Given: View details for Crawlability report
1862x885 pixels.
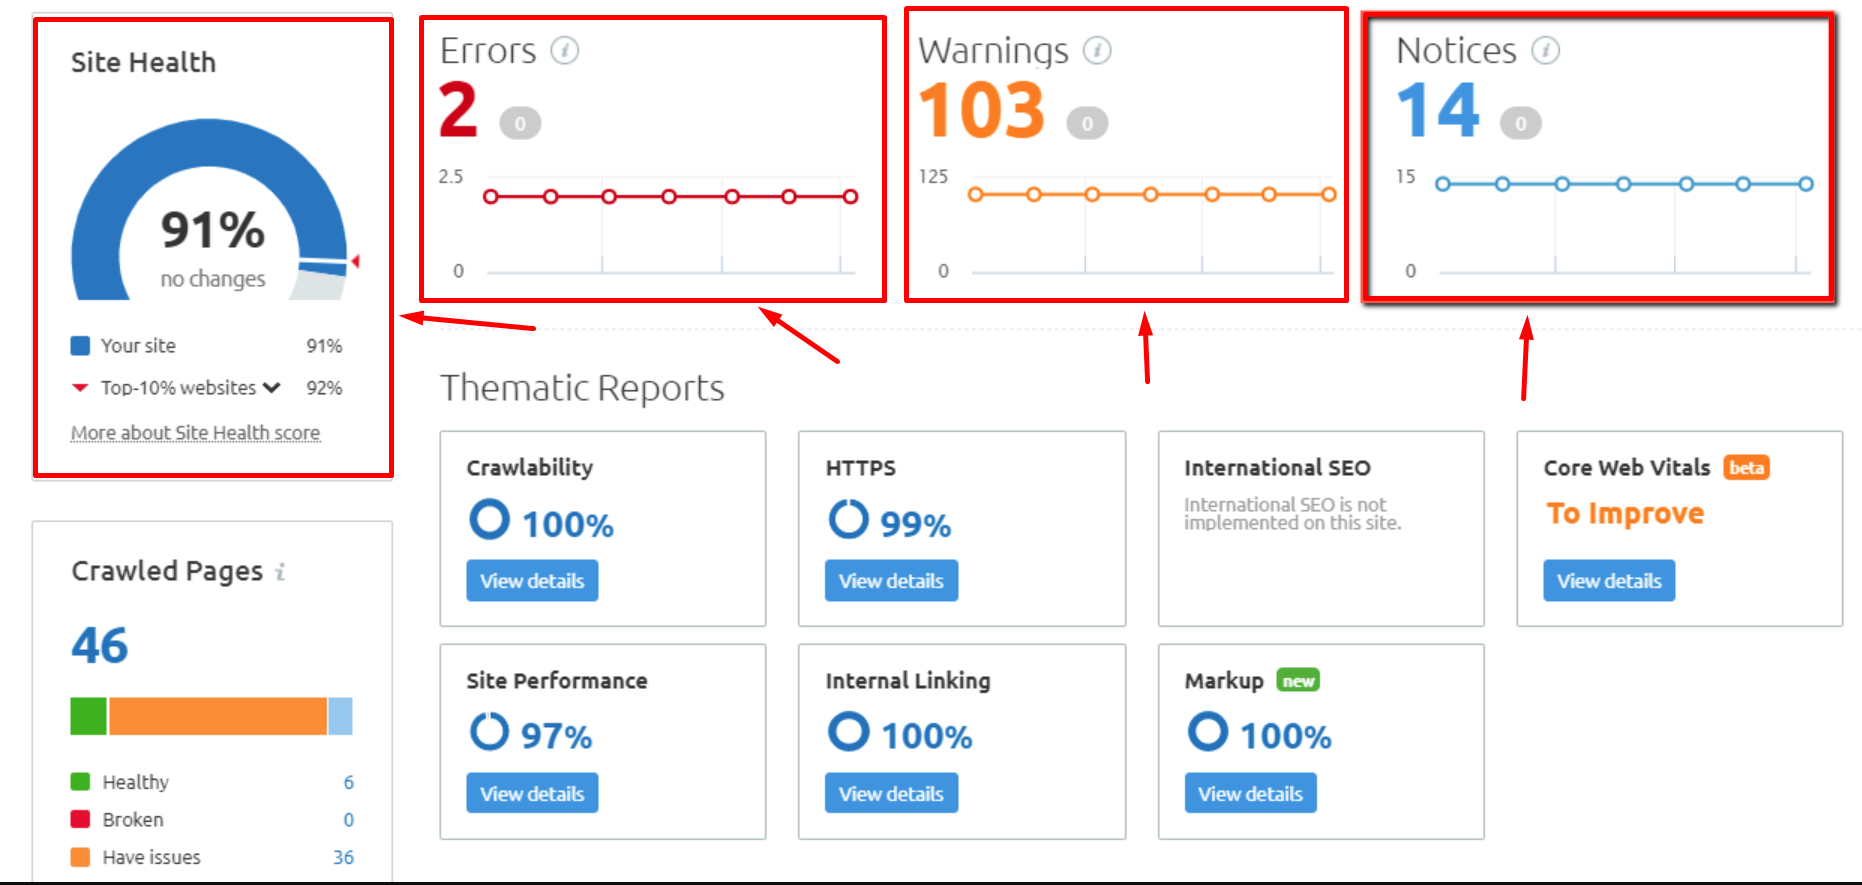Looking at the screenshot, I should pos(532,581).
